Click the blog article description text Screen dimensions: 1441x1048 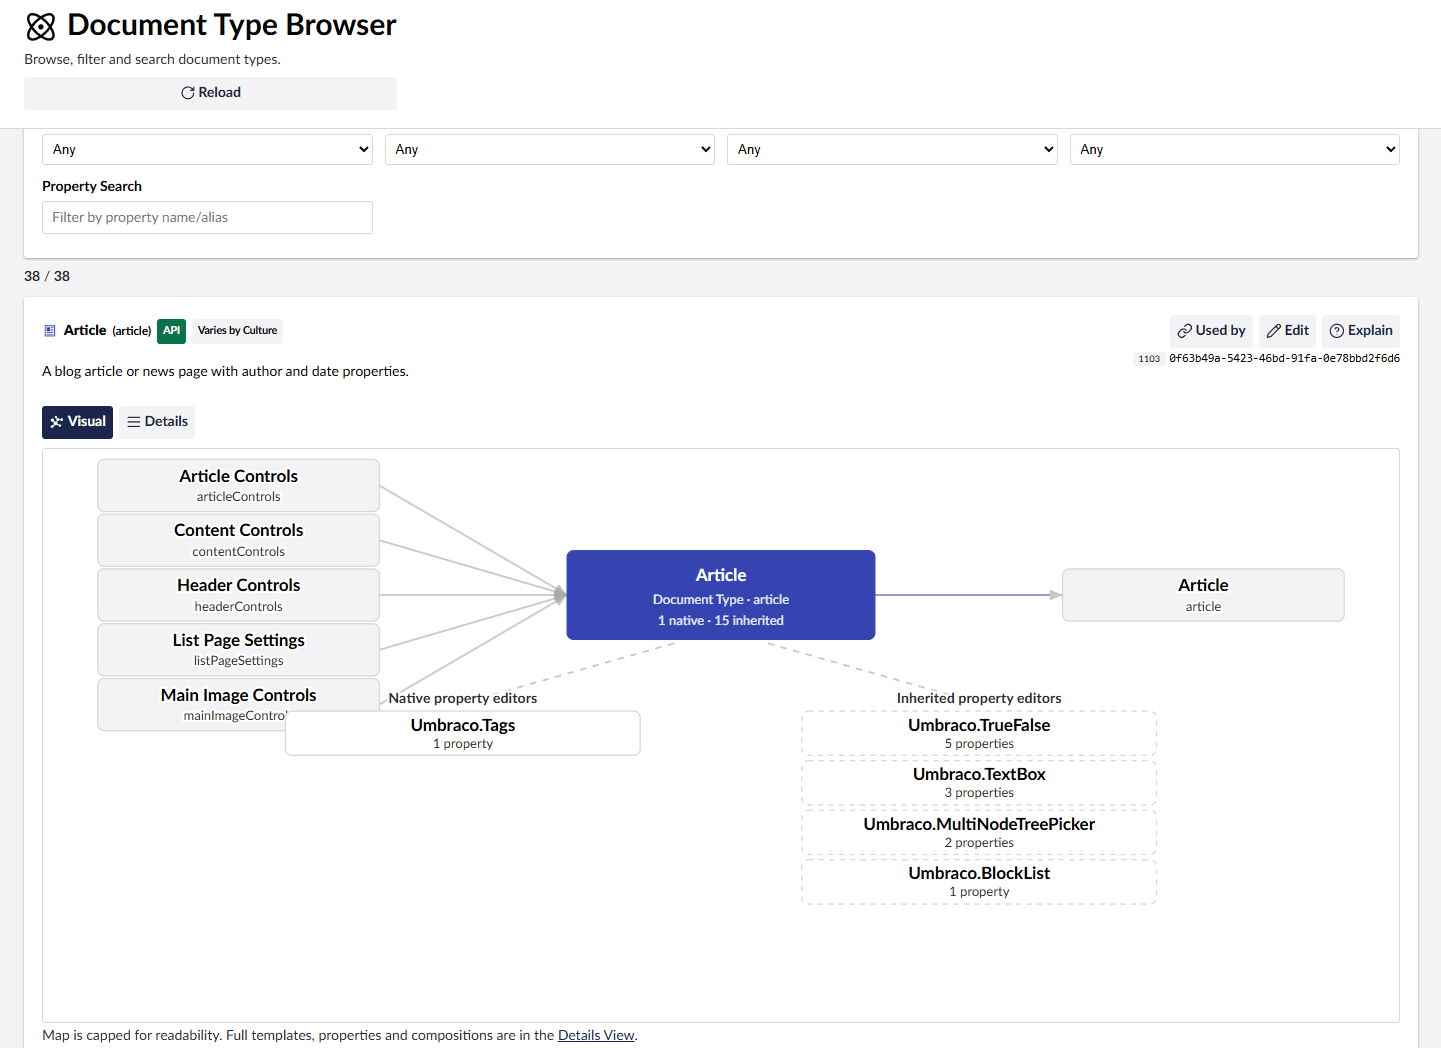(x=225, y=371)
